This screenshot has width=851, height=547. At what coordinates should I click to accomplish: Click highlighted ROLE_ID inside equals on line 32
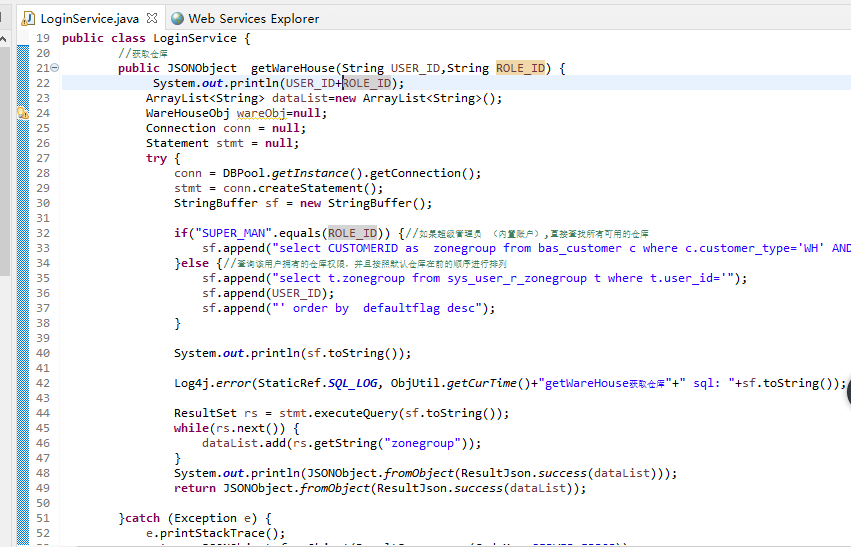click(352, 233)
